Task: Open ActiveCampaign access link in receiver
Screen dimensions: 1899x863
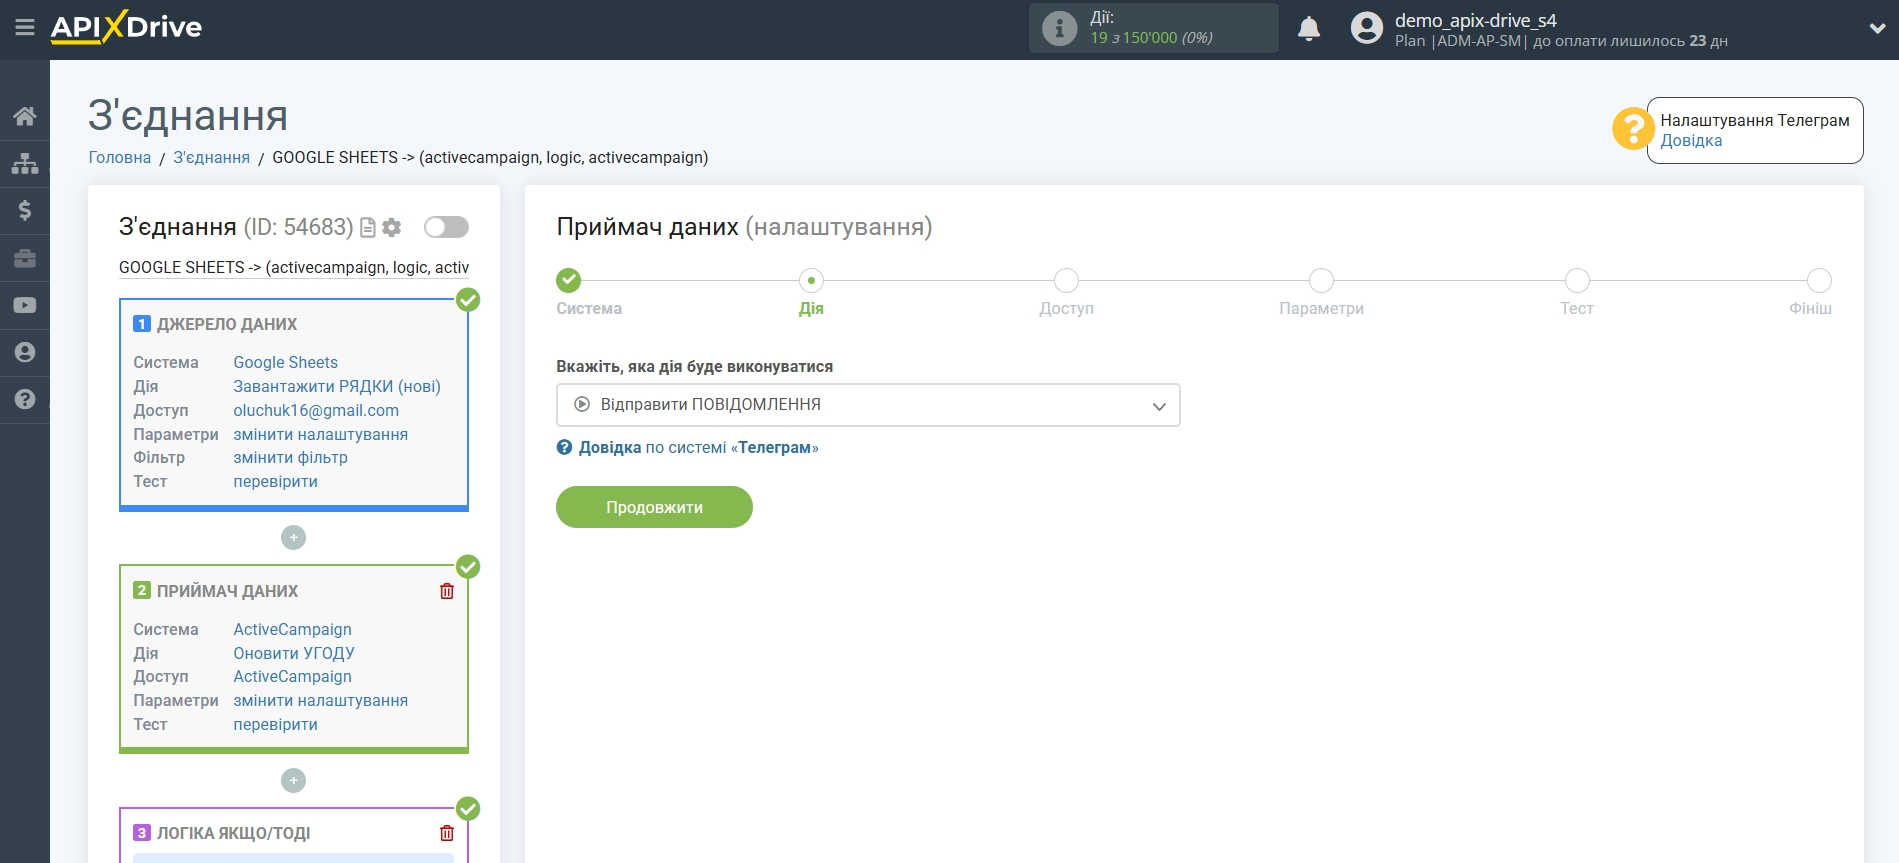Action: [x=293, y=677]
